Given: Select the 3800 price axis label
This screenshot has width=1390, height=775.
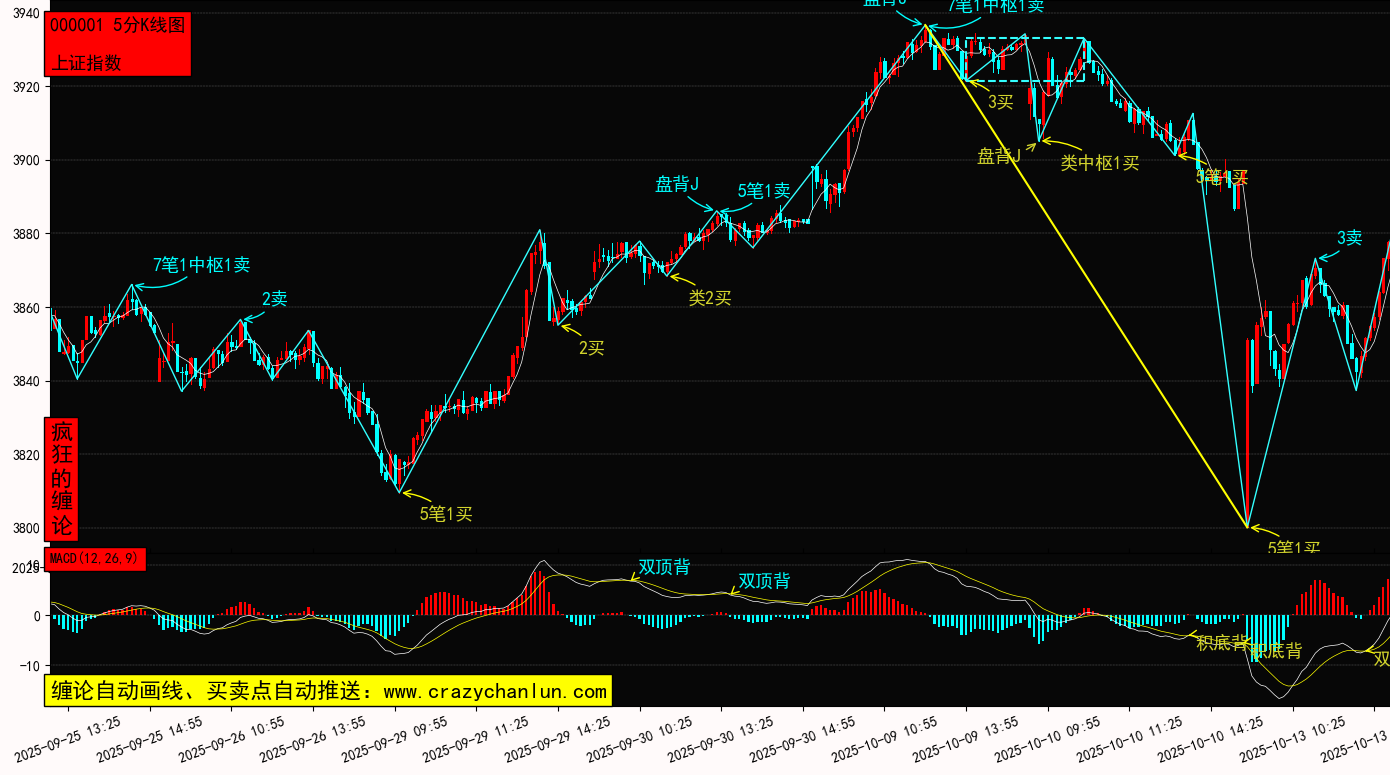Looking at the screenshot, I should point(24,528).
